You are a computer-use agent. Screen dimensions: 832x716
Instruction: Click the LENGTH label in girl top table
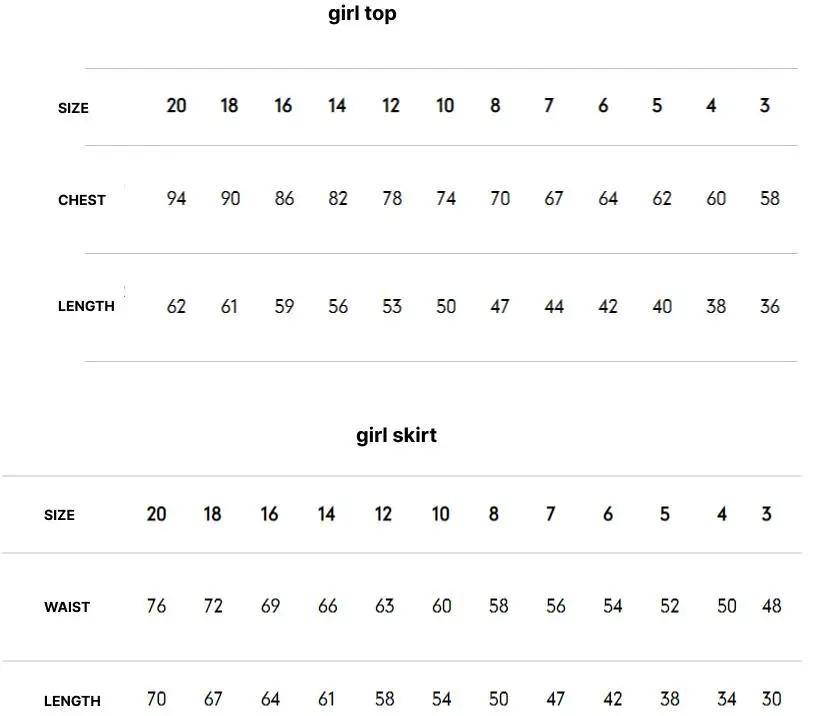coord(86,306)
